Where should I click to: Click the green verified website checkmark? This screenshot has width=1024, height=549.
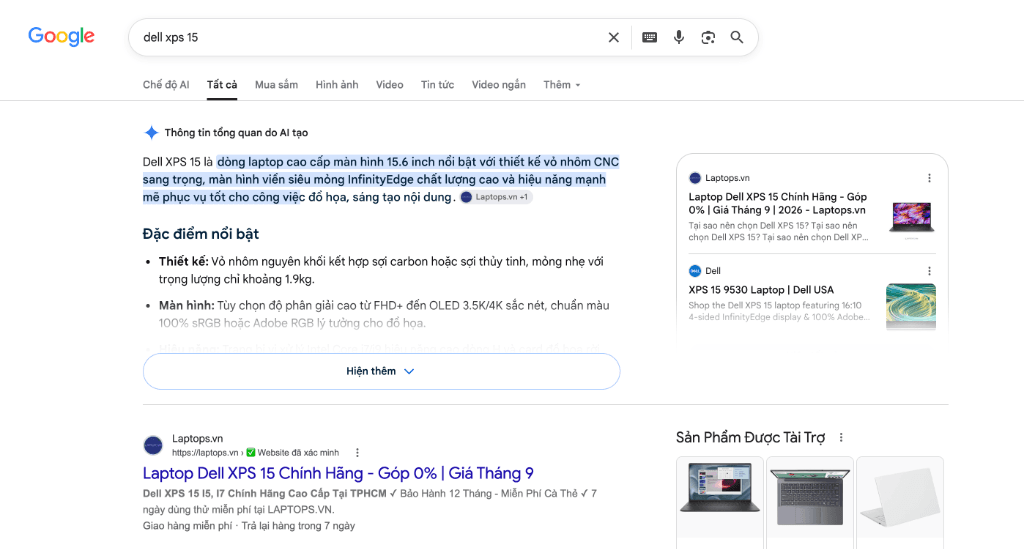point(251,452)
